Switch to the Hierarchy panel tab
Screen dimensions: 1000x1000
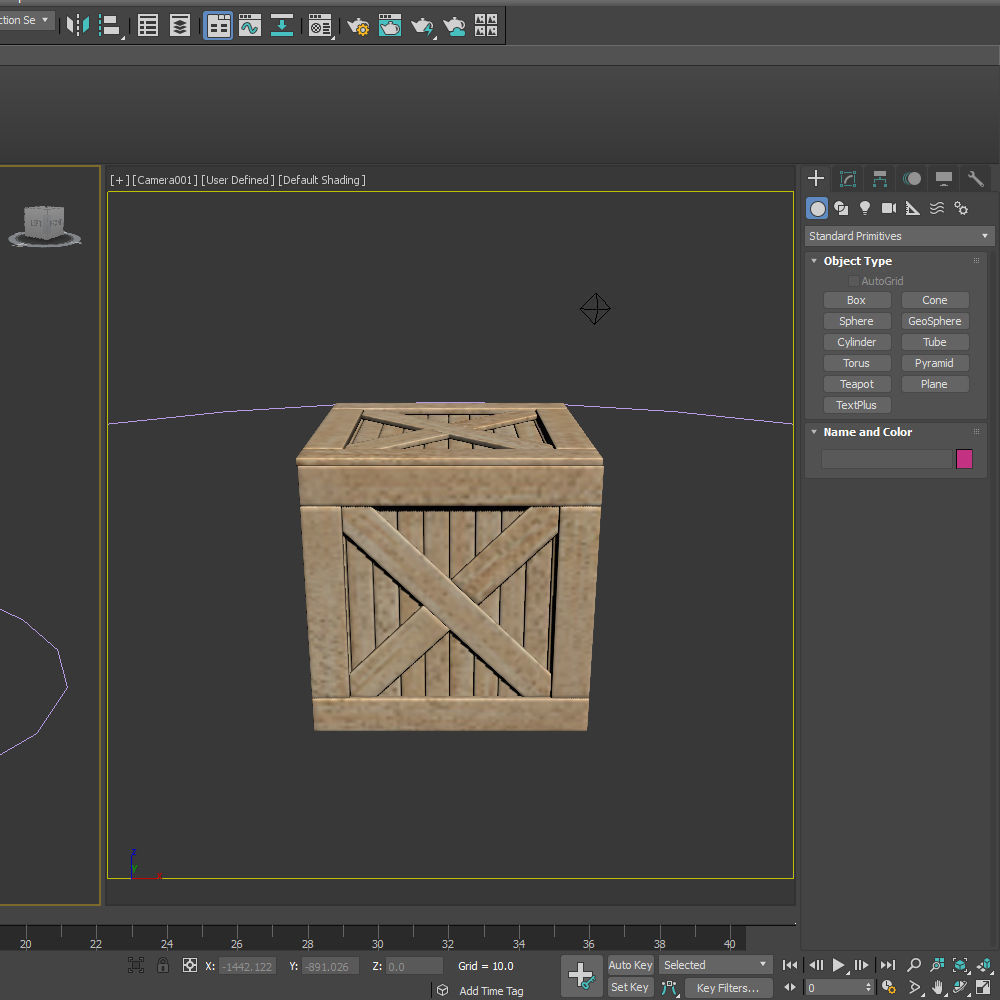879,179
